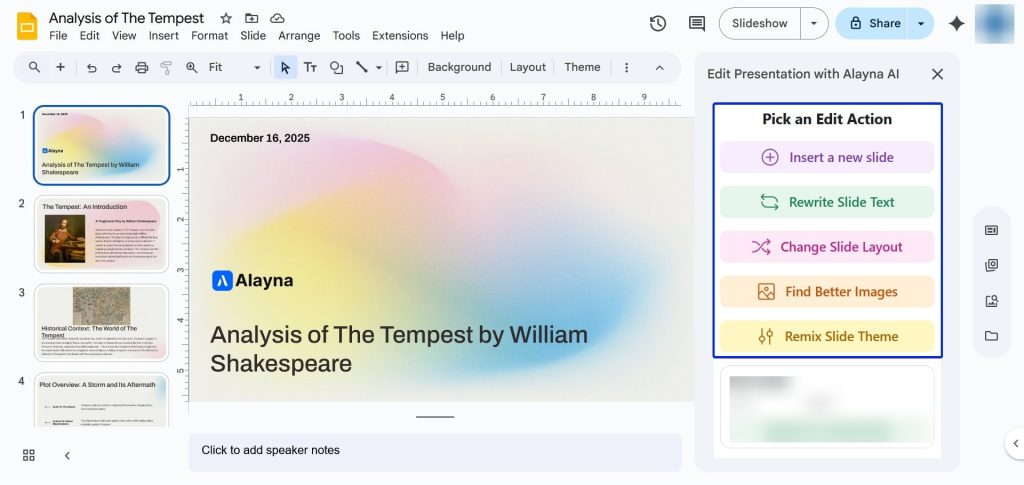The image size is (1024, 485).
Task: Open version history clock icon
Action: pyautogui.click(x=657, y=23)
